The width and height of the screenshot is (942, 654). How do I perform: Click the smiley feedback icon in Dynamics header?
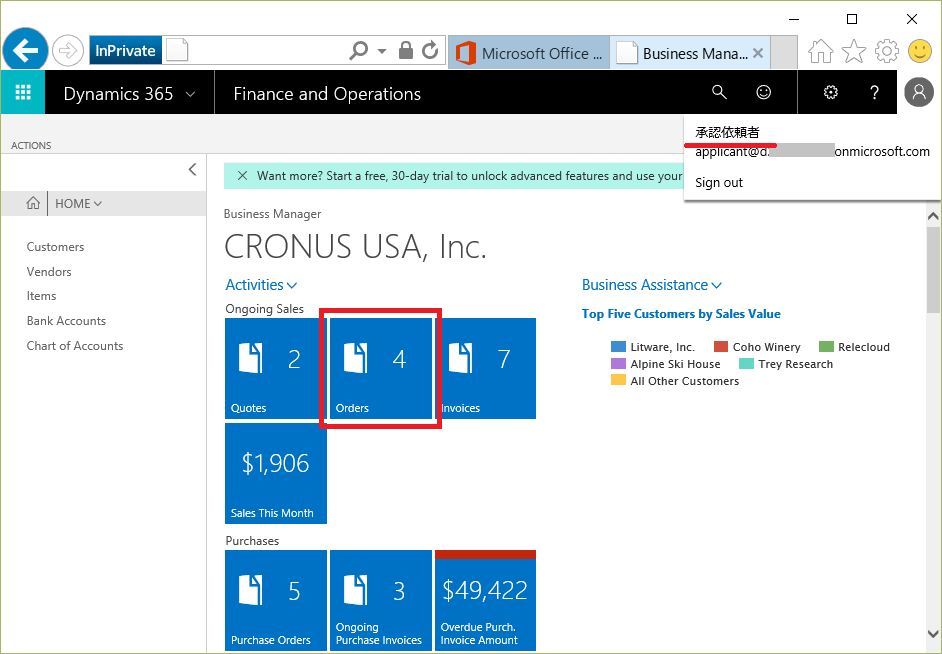(764, 92)
